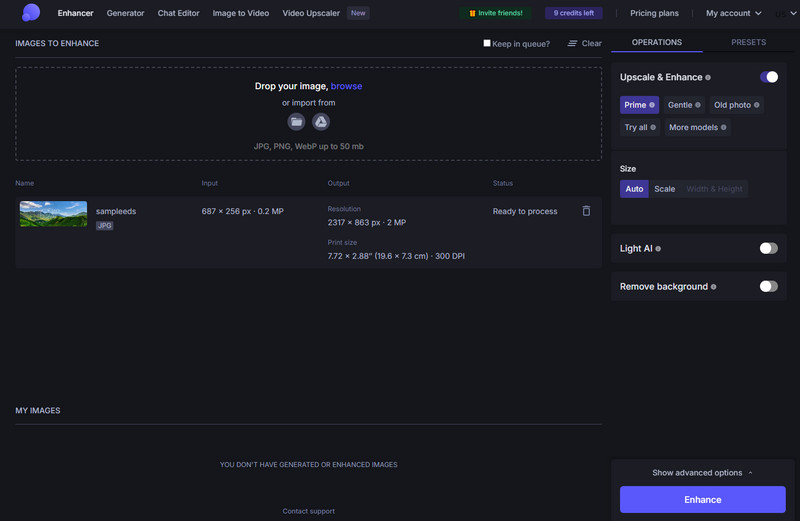Select the Prime enhancement model
The image size is (800, 521).
[x=639, y=105]
